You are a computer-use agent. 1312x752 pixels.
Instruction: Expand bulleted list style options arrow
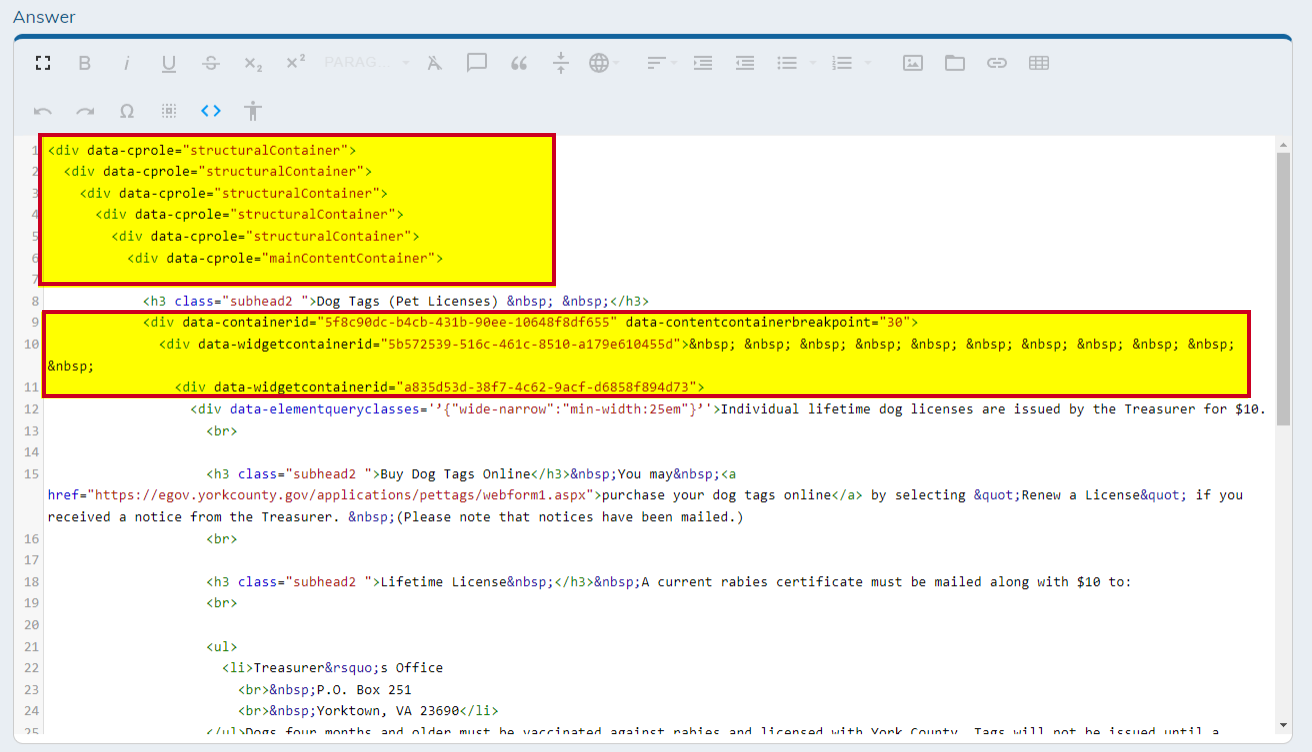tap(812, 63)
